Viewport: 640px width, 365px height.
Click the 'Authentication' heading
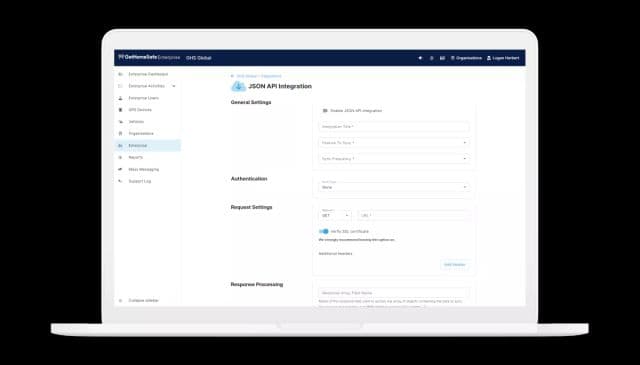point(249,179)
